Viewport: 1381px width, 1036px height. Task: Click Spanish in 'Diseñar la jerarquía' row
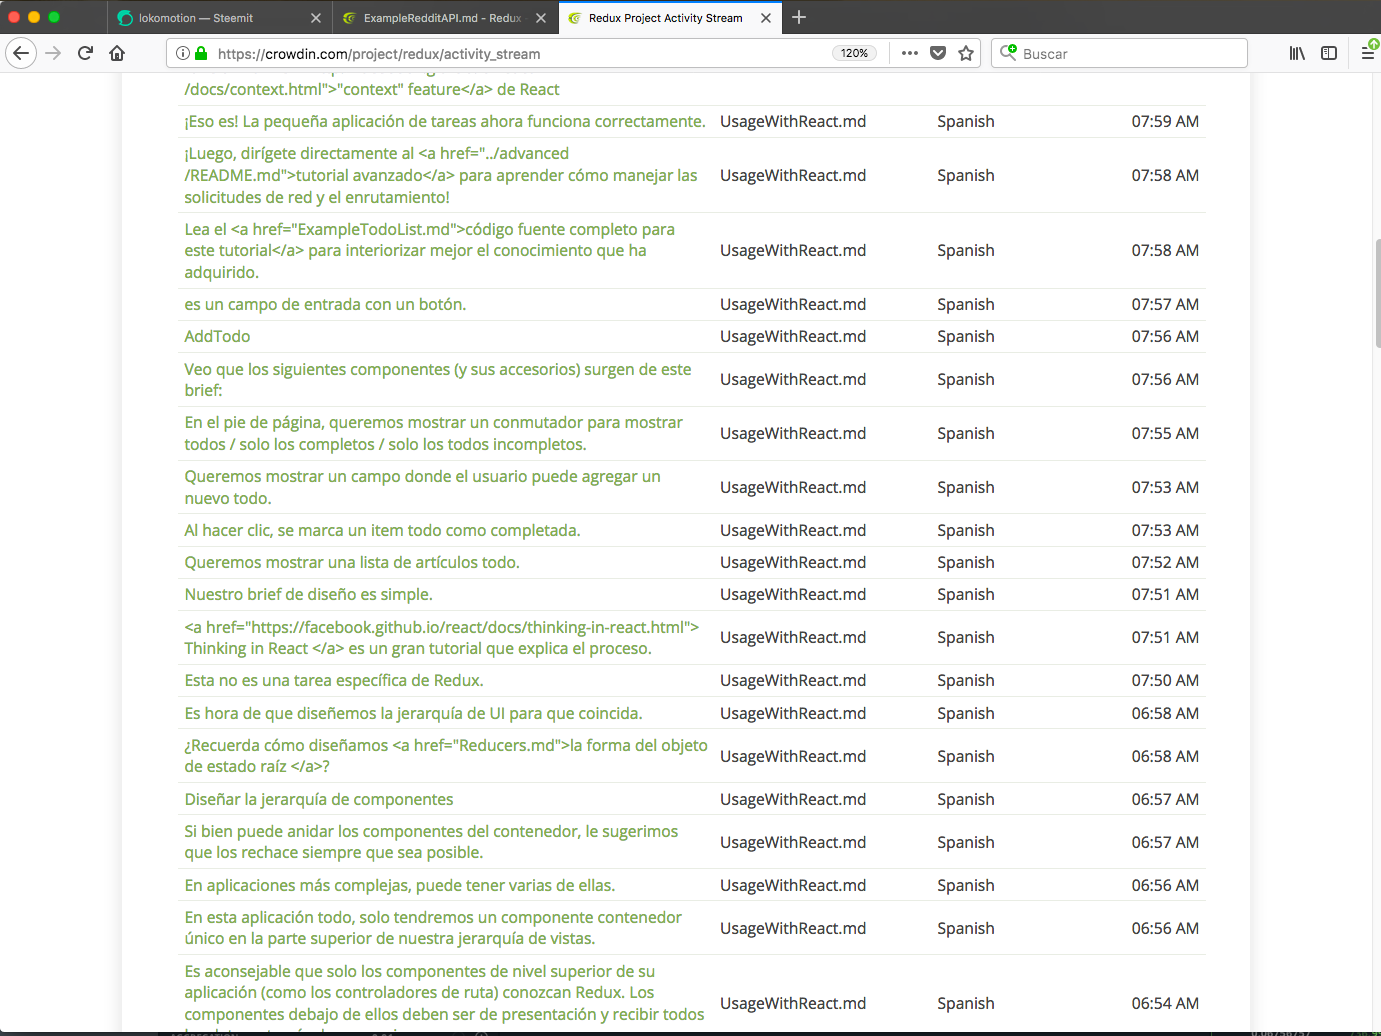point(966,799)
